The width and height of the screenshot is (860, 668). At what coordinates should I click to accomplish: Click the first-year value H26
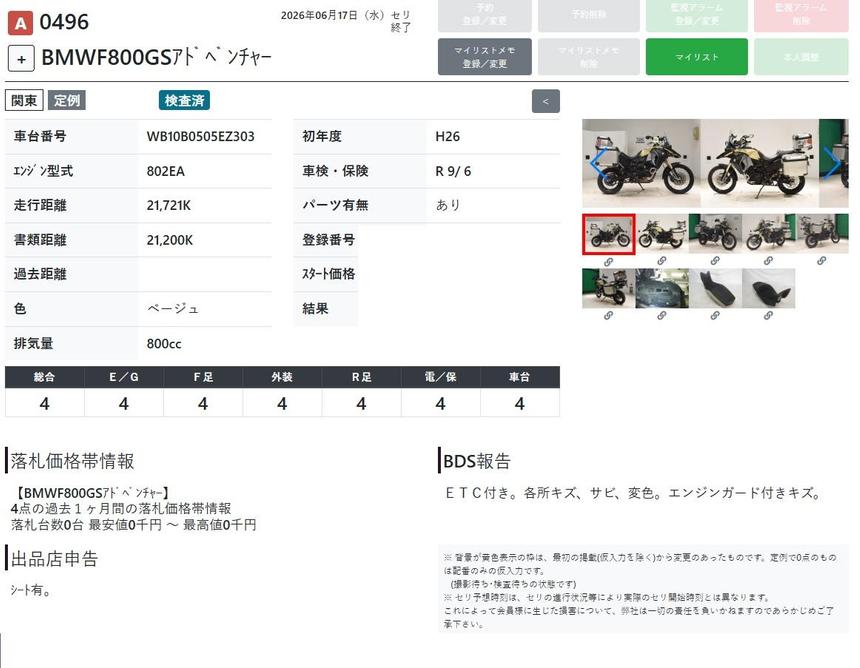448,137
